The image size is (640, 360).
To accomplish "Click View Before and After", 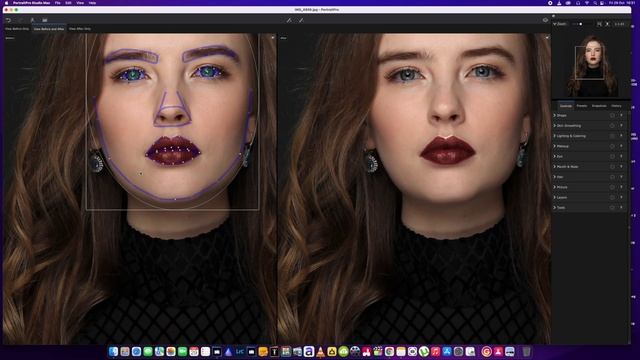I will pos(49,29).
